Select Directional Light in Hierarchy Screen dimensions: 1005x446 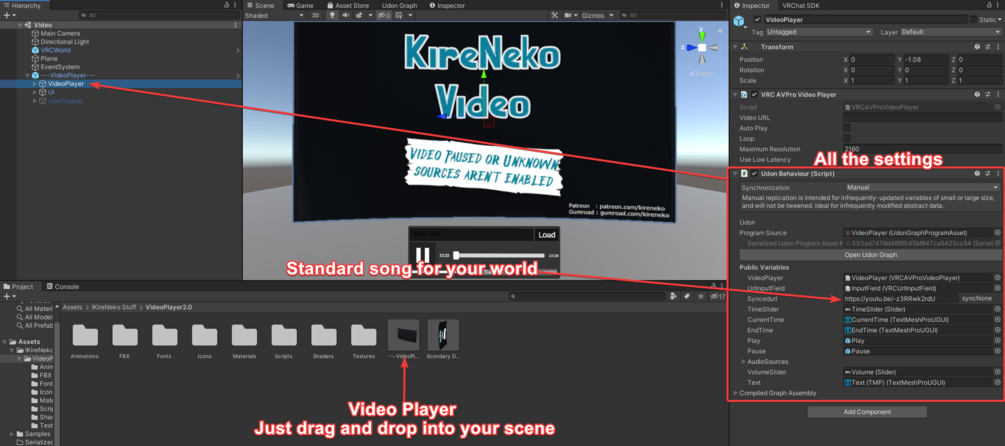pos(65,42)
